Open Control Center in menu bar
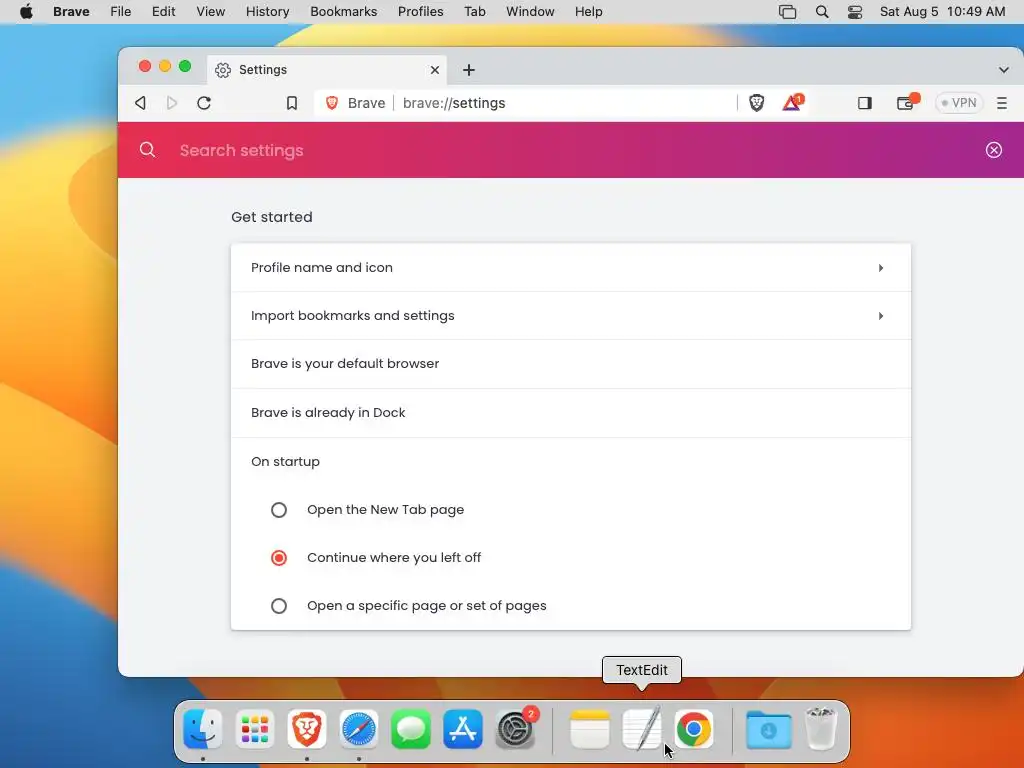The width and height of the screenshot is (1024, 768). point(854,12)
